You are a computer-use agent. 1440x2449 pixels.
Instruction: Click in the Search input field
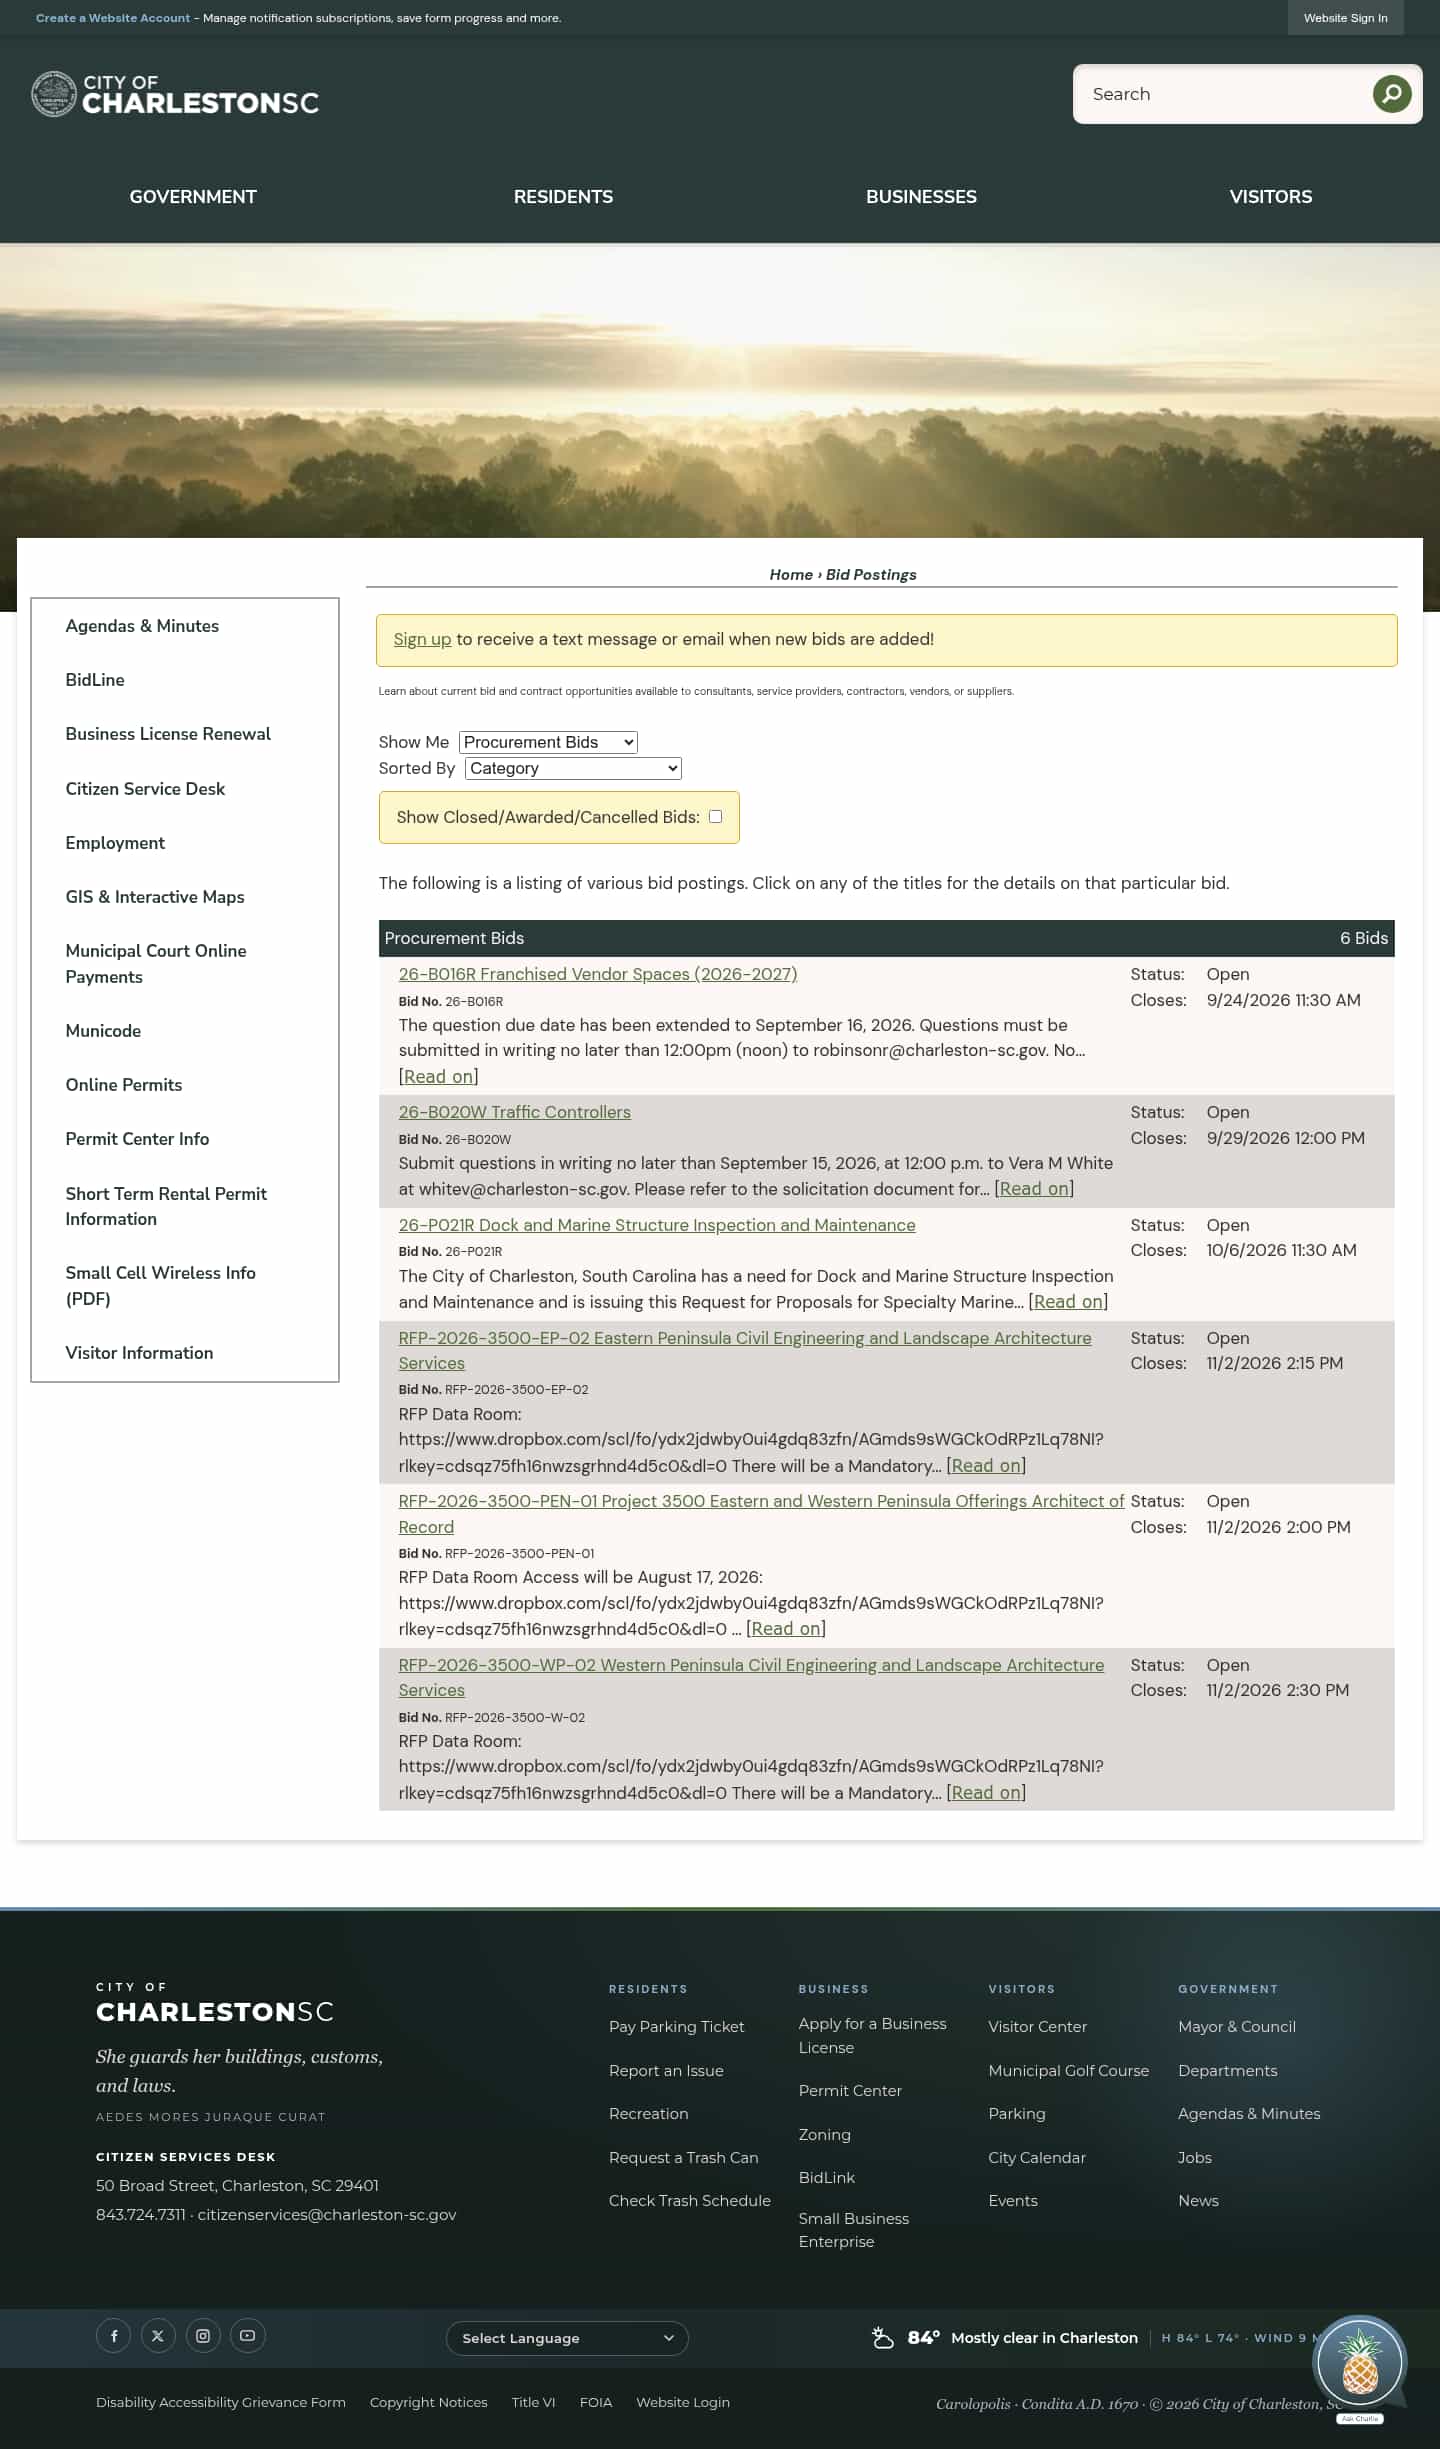point(1222,94)
